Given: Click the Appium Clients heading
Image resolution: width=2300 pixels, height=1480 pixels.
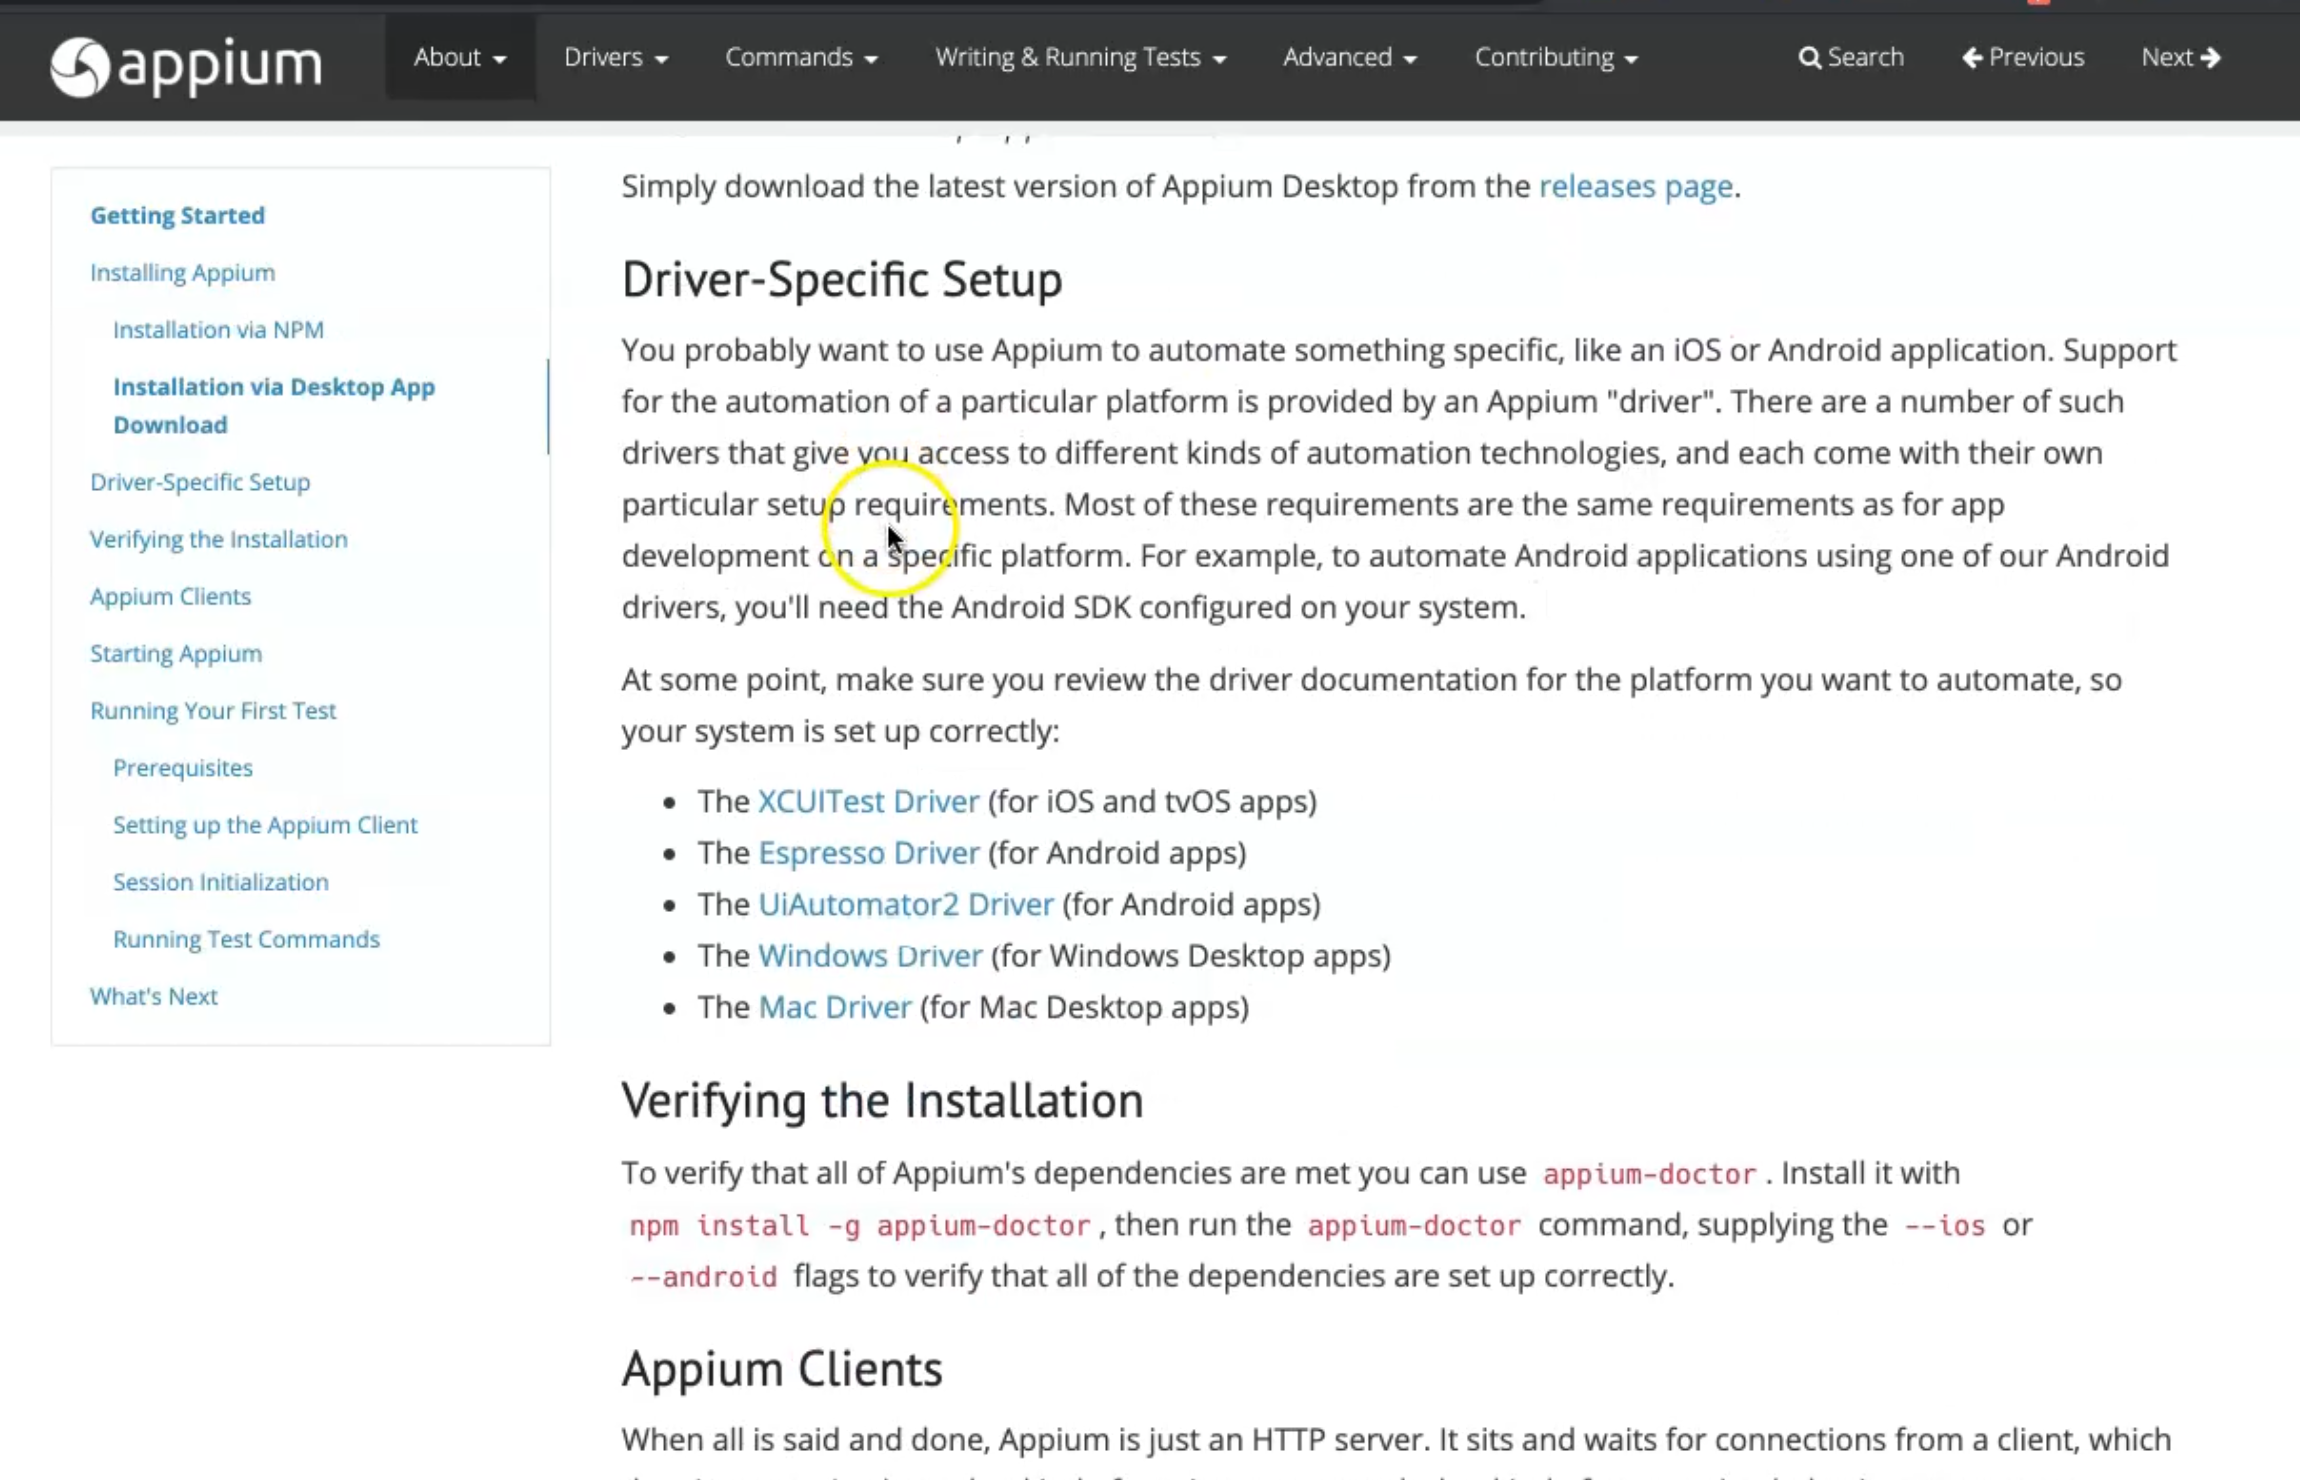Looking at the screenshot, I should pyautogui.click(x=782, y=1368).
